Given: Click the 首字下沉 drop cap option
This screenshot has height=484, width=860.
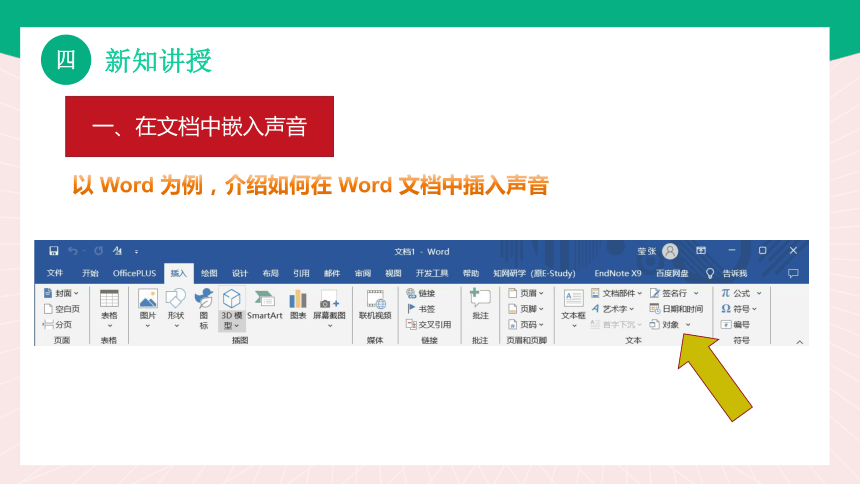Looking at the screenshot, I should [616, 324].
